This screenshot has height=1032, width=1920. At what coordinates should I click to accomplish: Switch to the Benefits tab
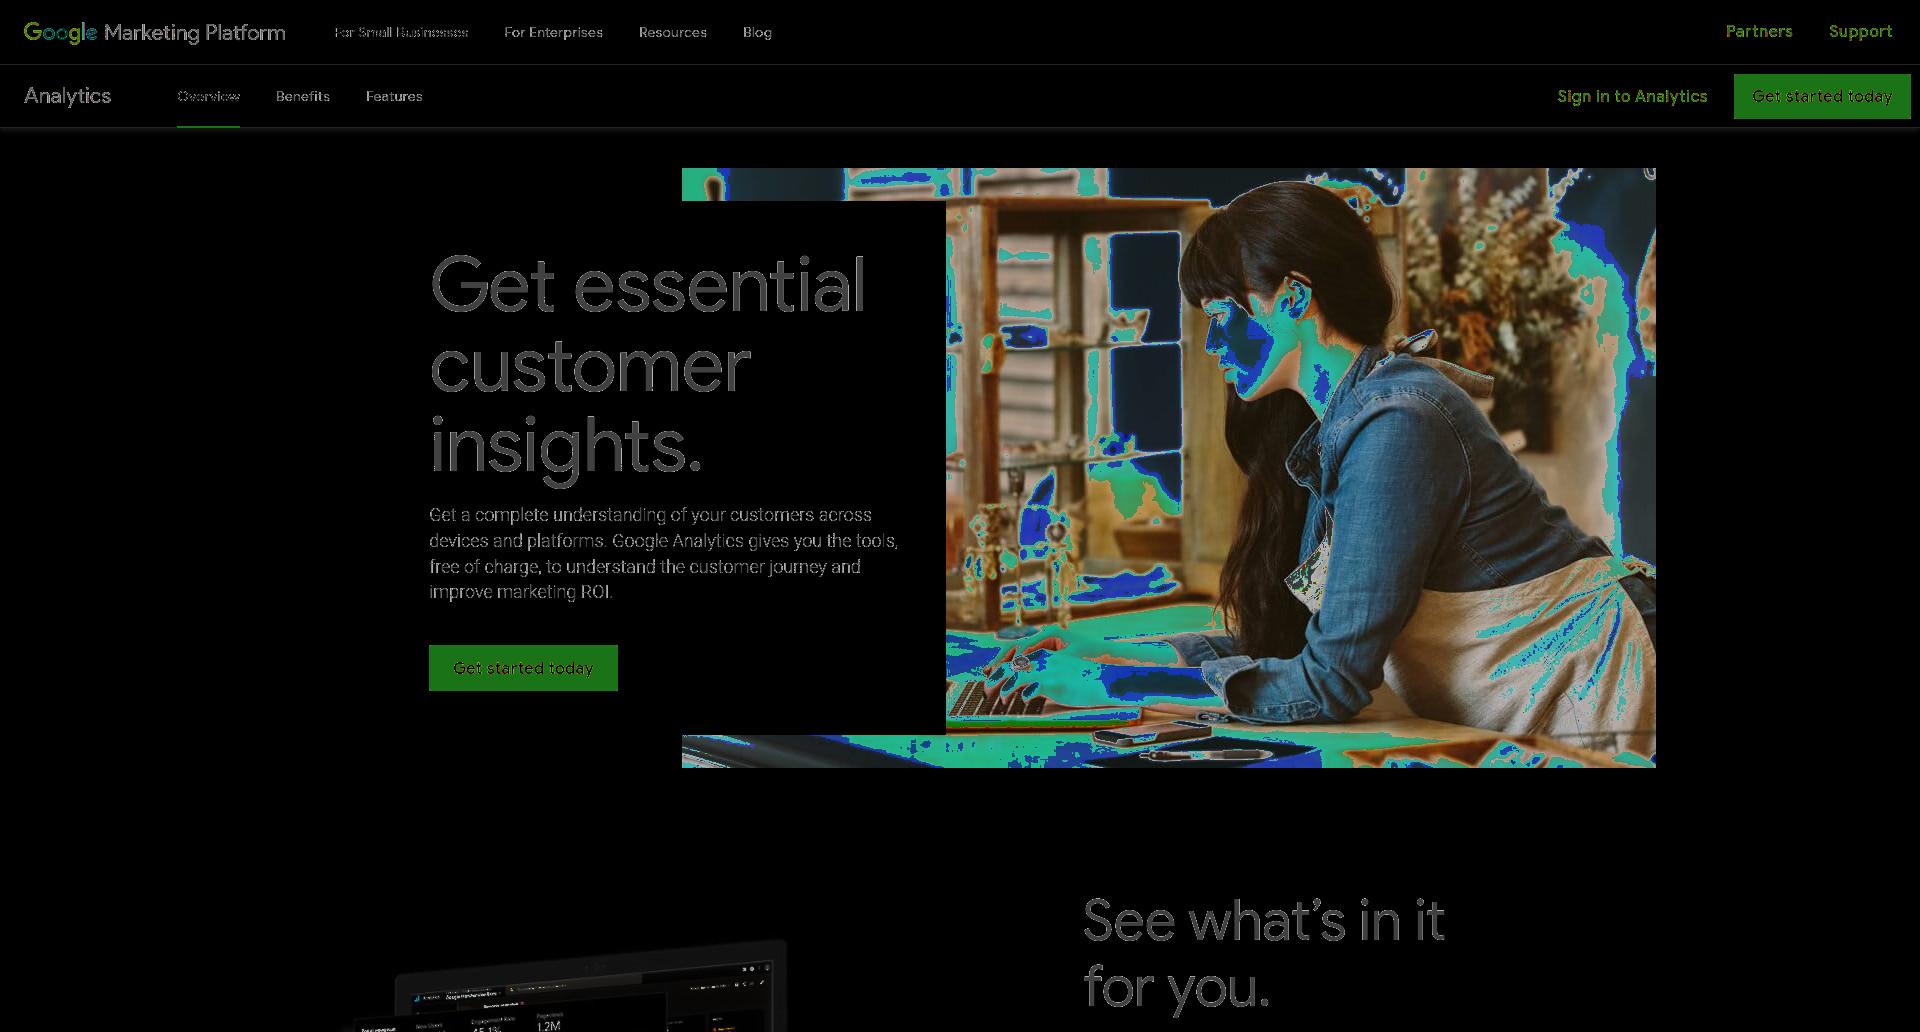303,96
